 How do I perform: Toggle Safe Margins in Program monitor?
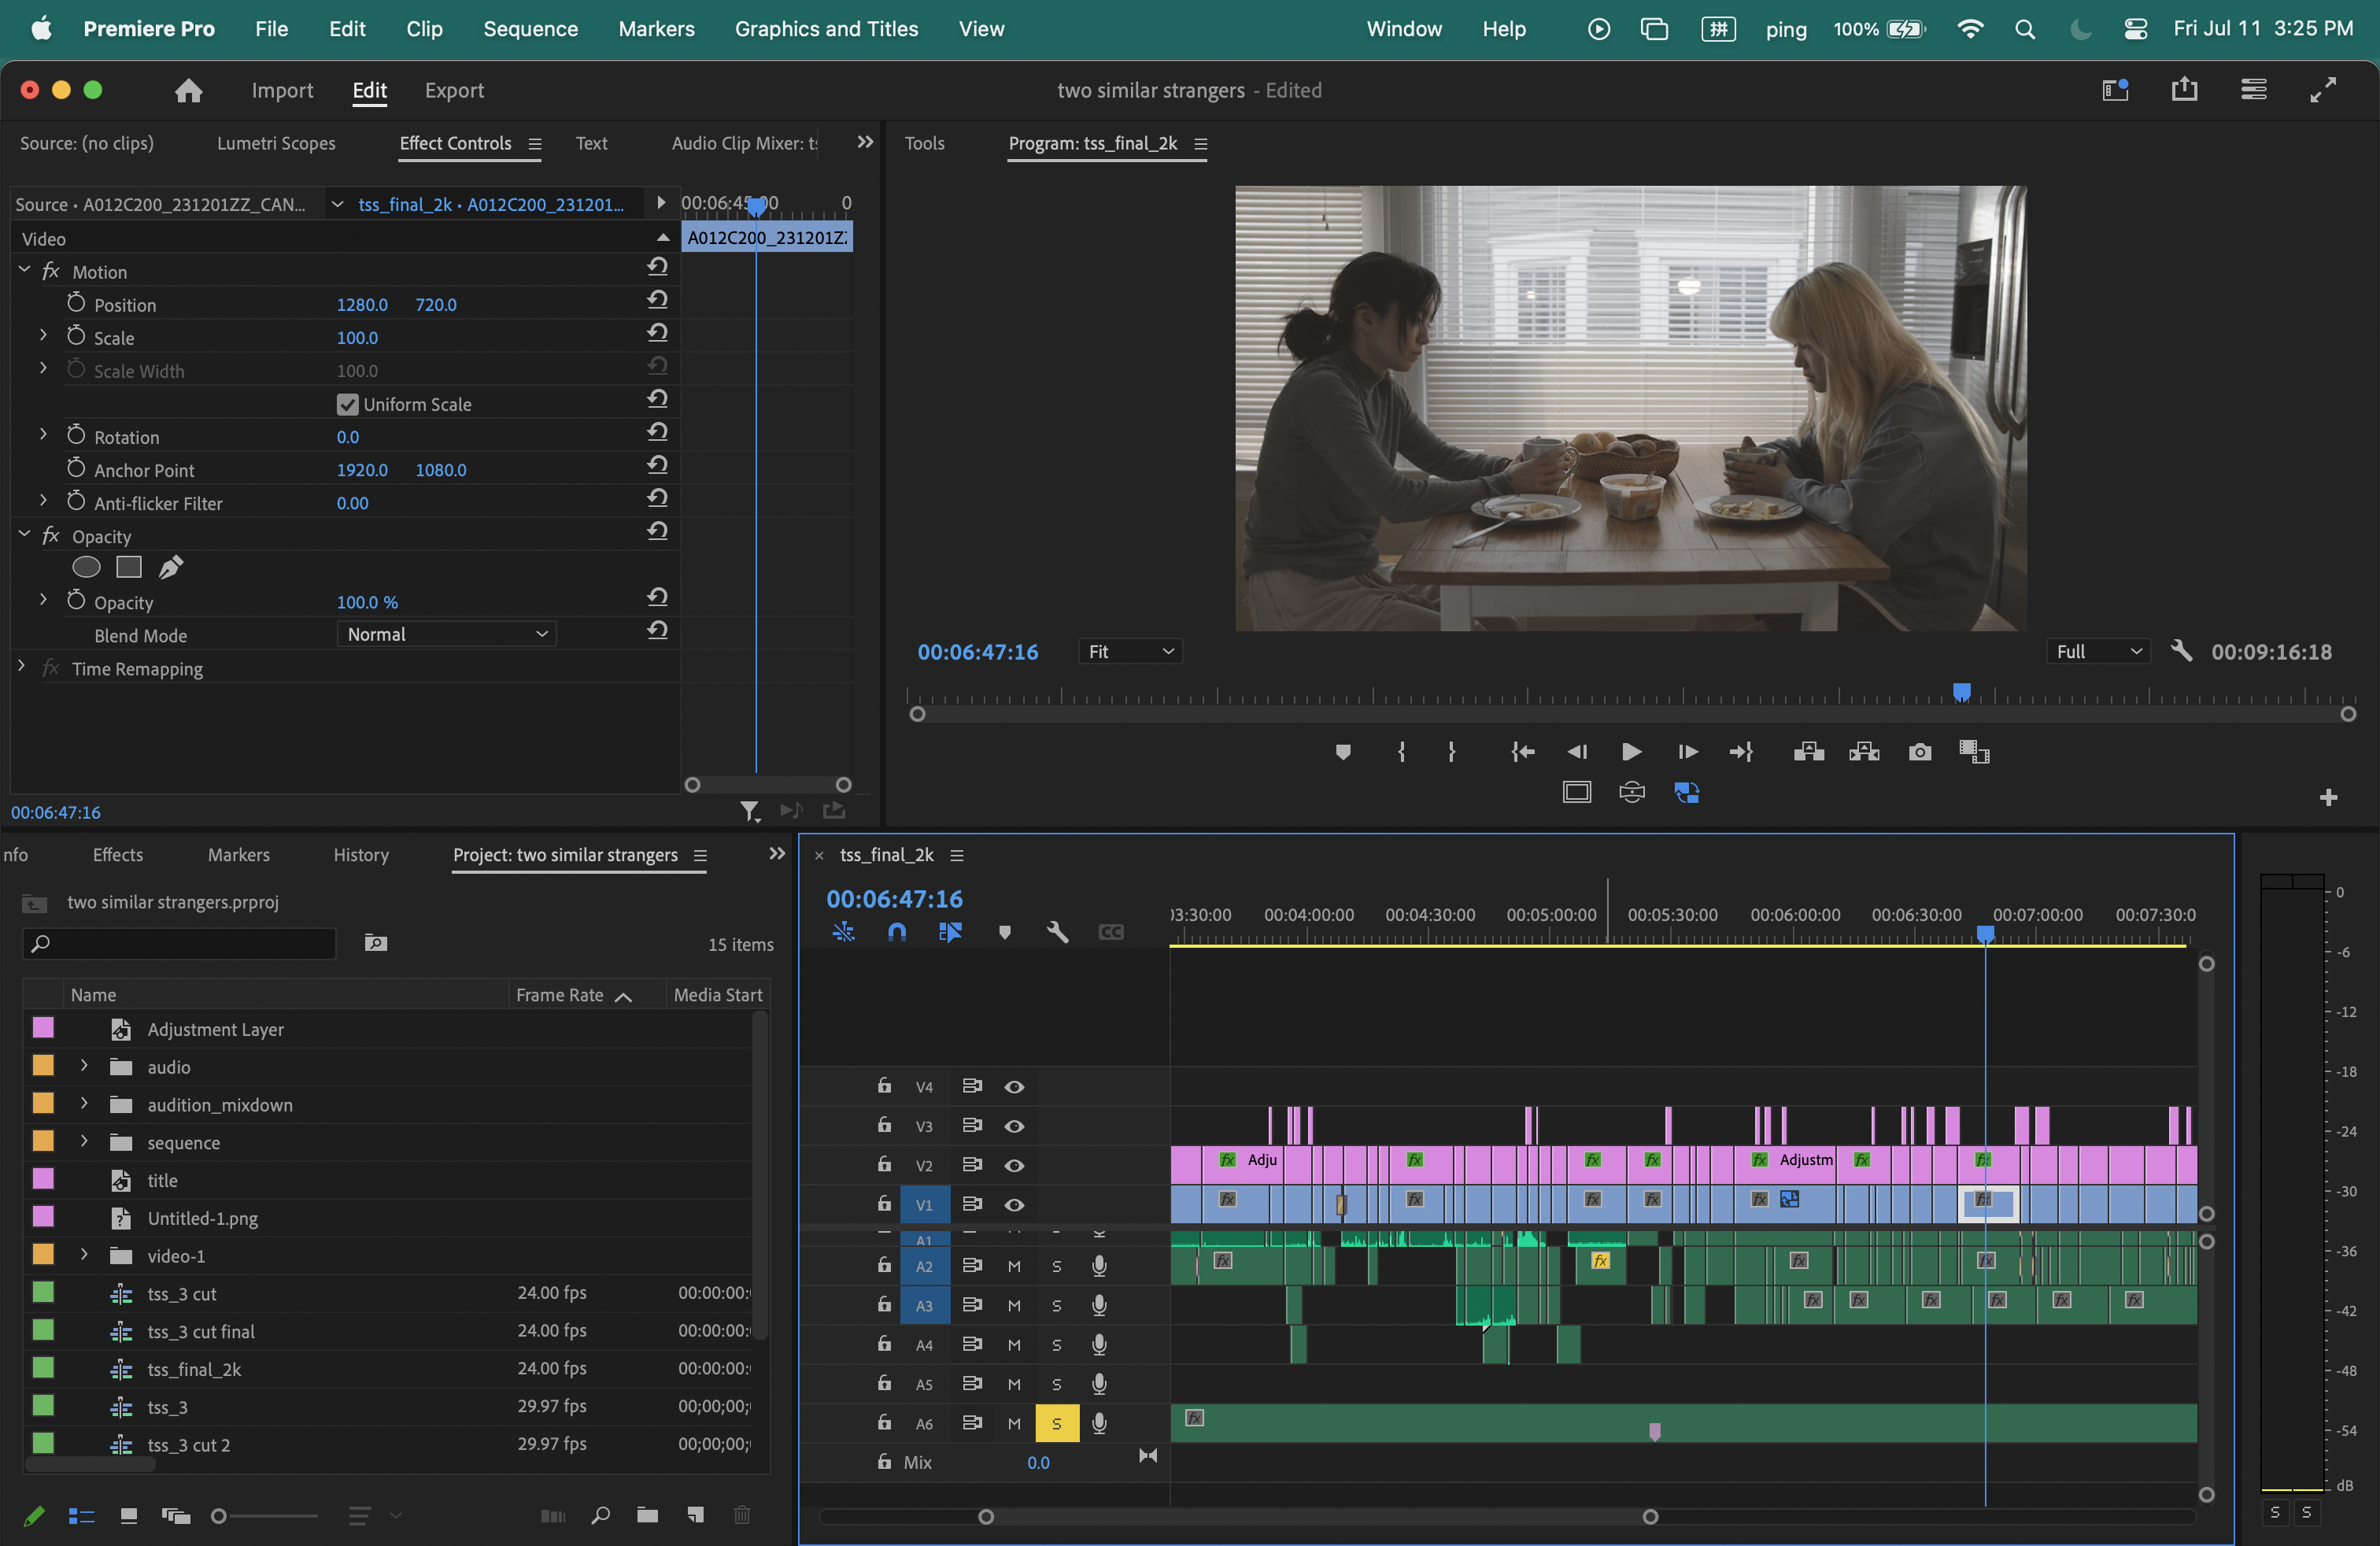(1577, 793)
